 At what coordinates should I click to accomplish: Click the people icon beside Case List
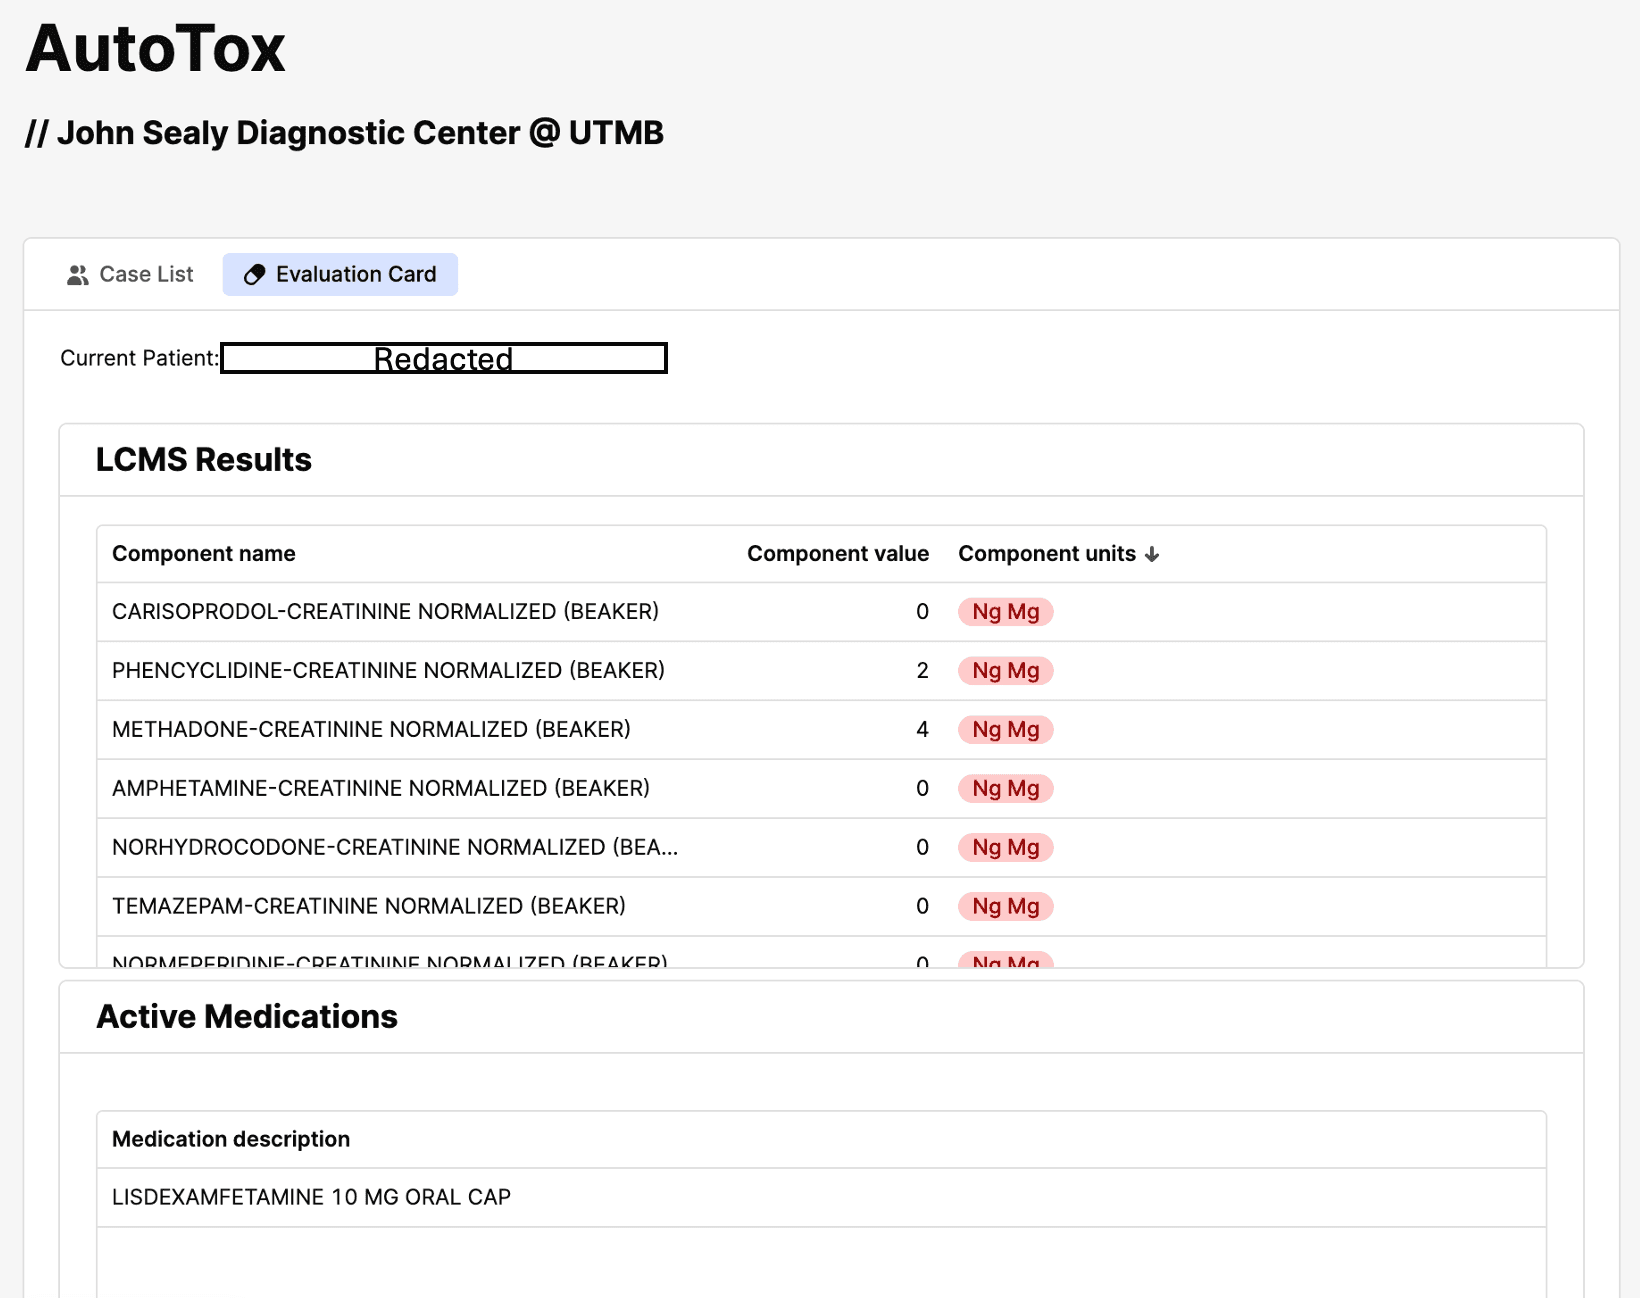coord(77,275)
